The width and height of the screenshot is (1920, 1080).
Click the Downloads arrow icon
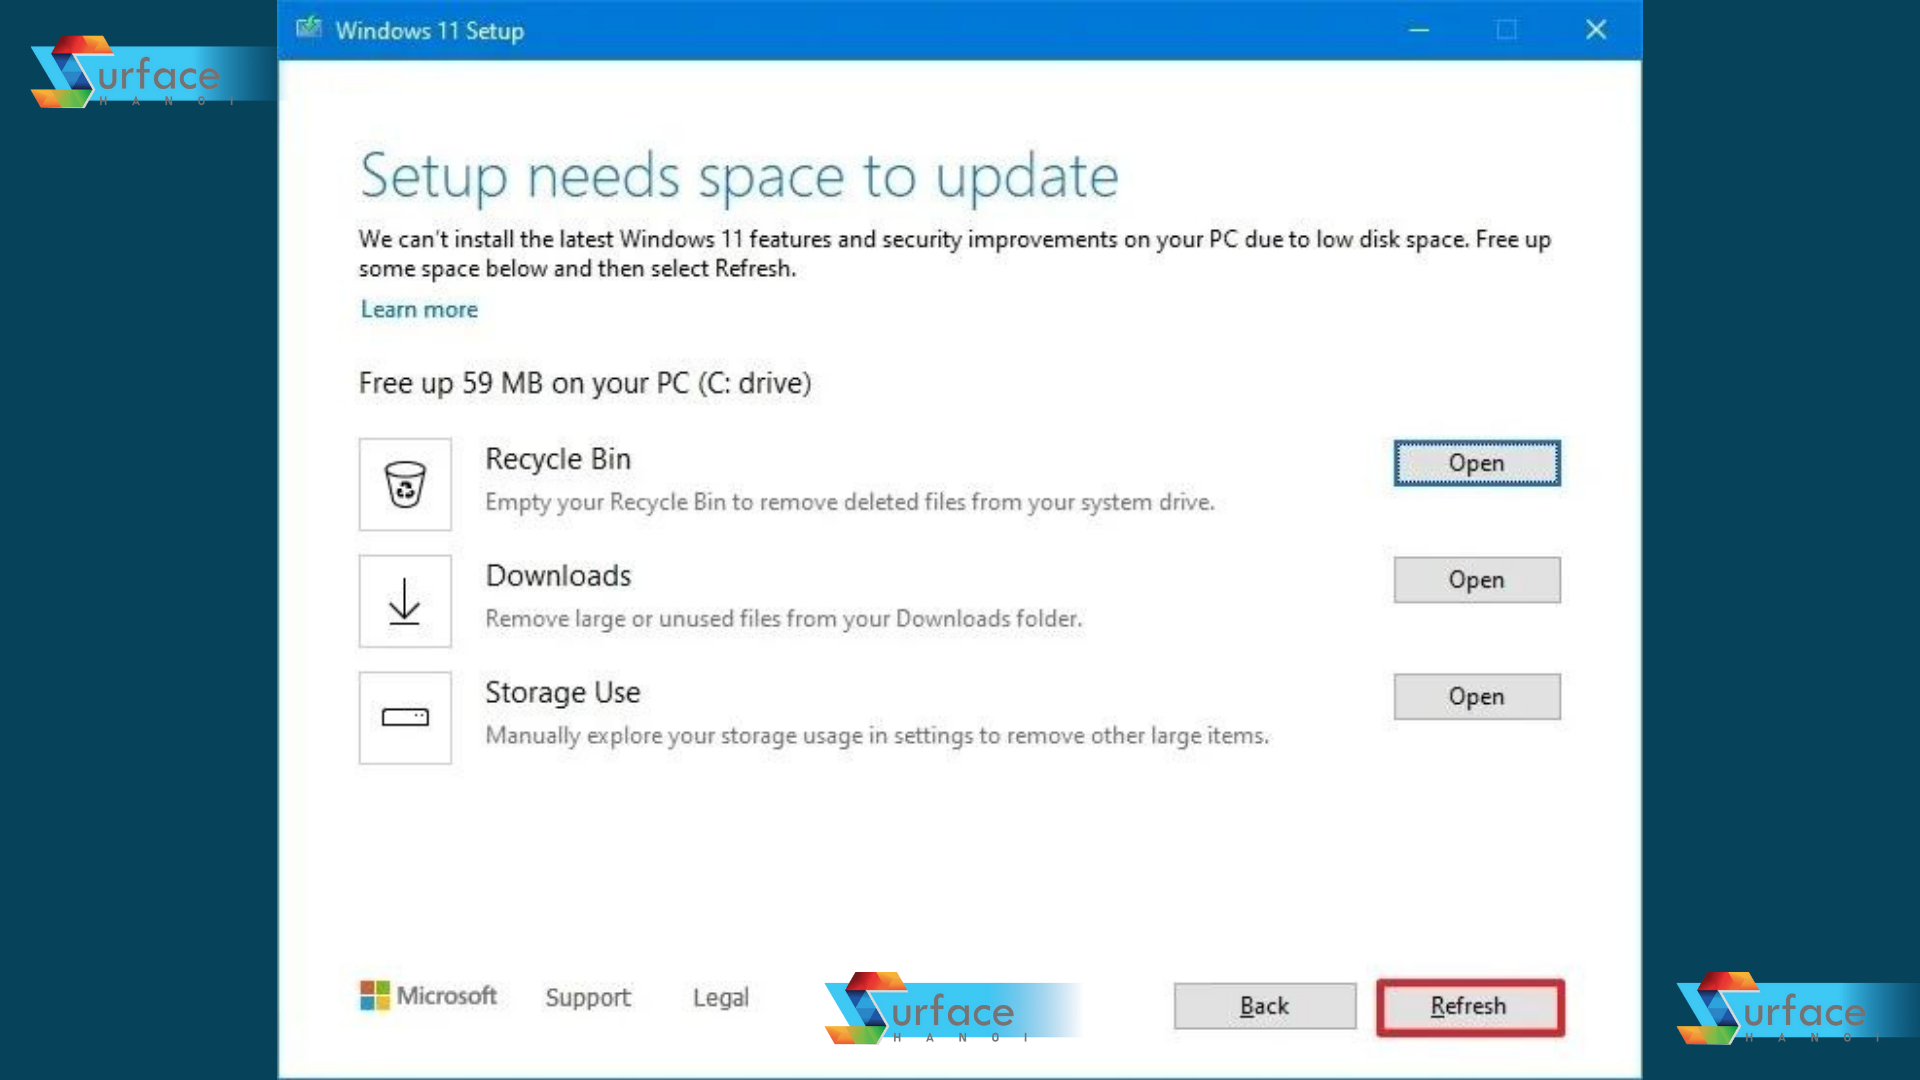click(405, 601)
